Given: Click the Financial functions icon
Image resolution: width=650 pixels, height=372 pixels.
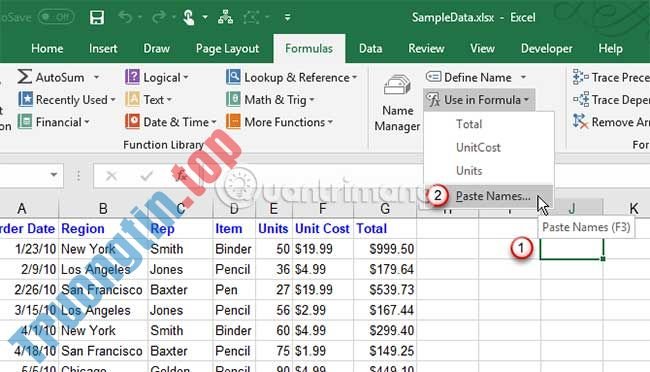Looking at the screenshot, I should [25, 122].
